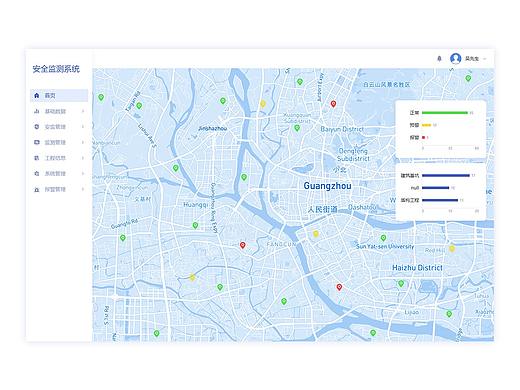Click the settings icon of the sixth sidebar item
Image resolution: width=520 pixels, height=390 pixels.
37,173
